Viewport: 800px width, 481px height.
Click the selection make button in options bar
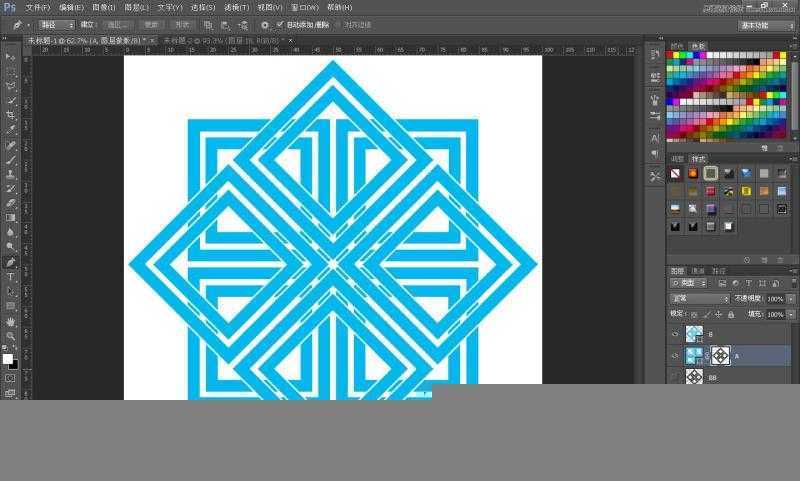[x=116, y=24]
